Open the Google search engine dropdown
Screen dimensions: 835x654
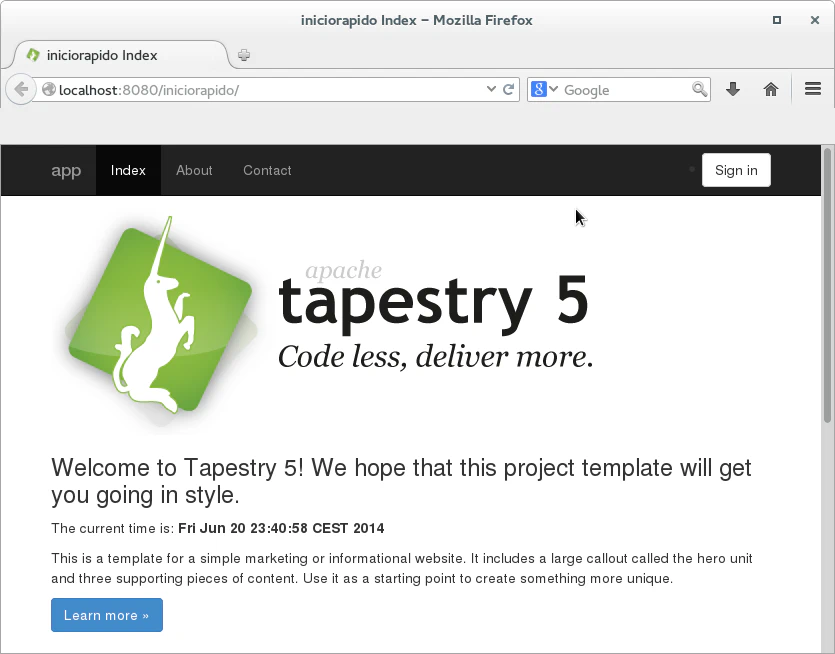[544, 90]
